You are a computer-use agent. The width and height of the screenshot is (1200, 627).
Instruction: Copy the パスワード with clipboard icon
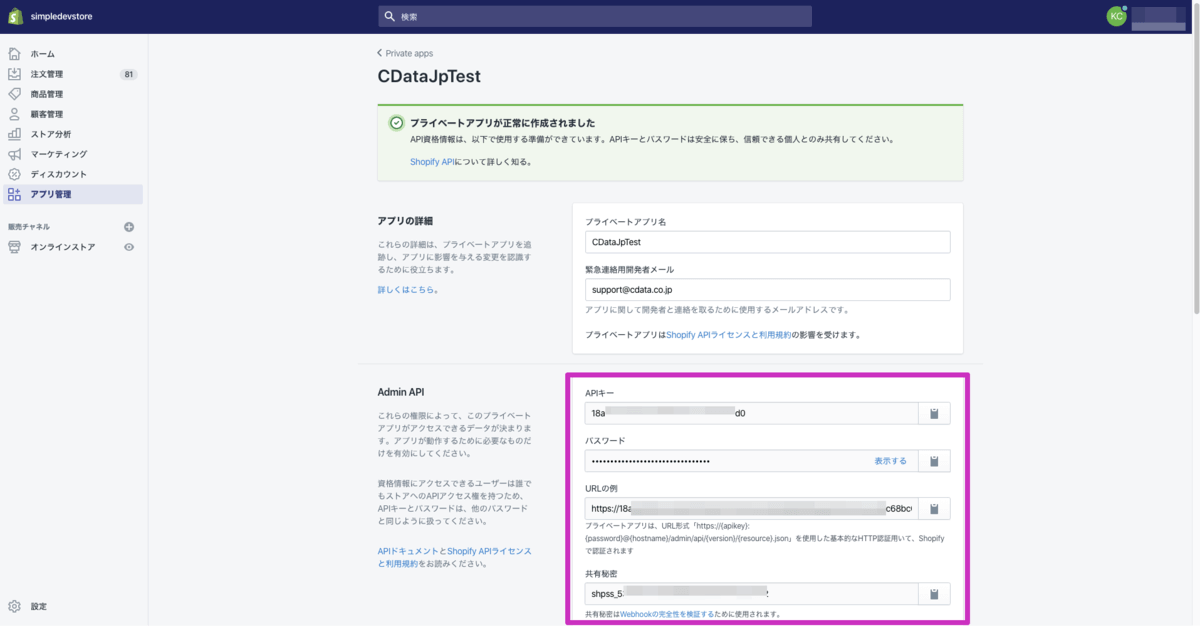[934, 461]
